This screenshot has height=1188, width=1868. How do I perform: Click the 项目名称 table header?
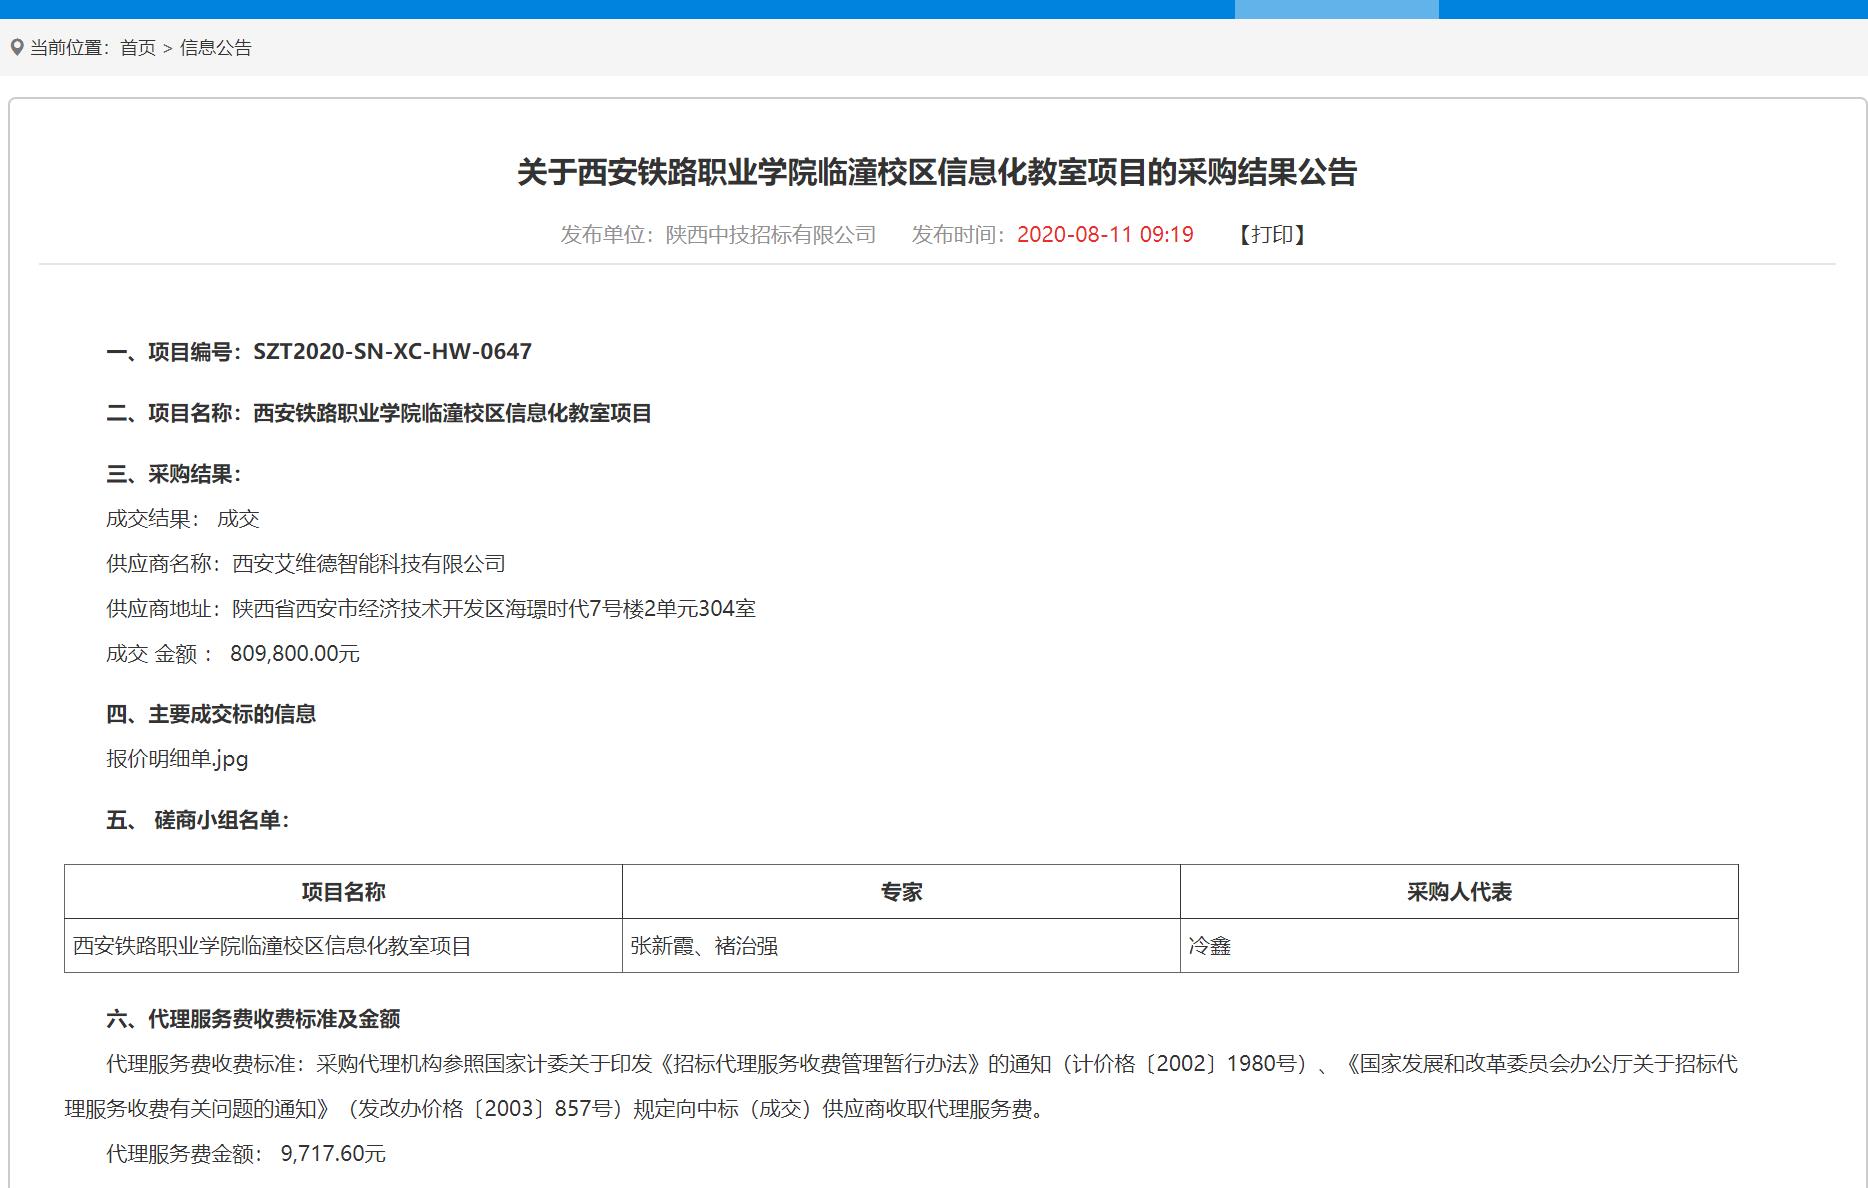(x=343, y=892)
